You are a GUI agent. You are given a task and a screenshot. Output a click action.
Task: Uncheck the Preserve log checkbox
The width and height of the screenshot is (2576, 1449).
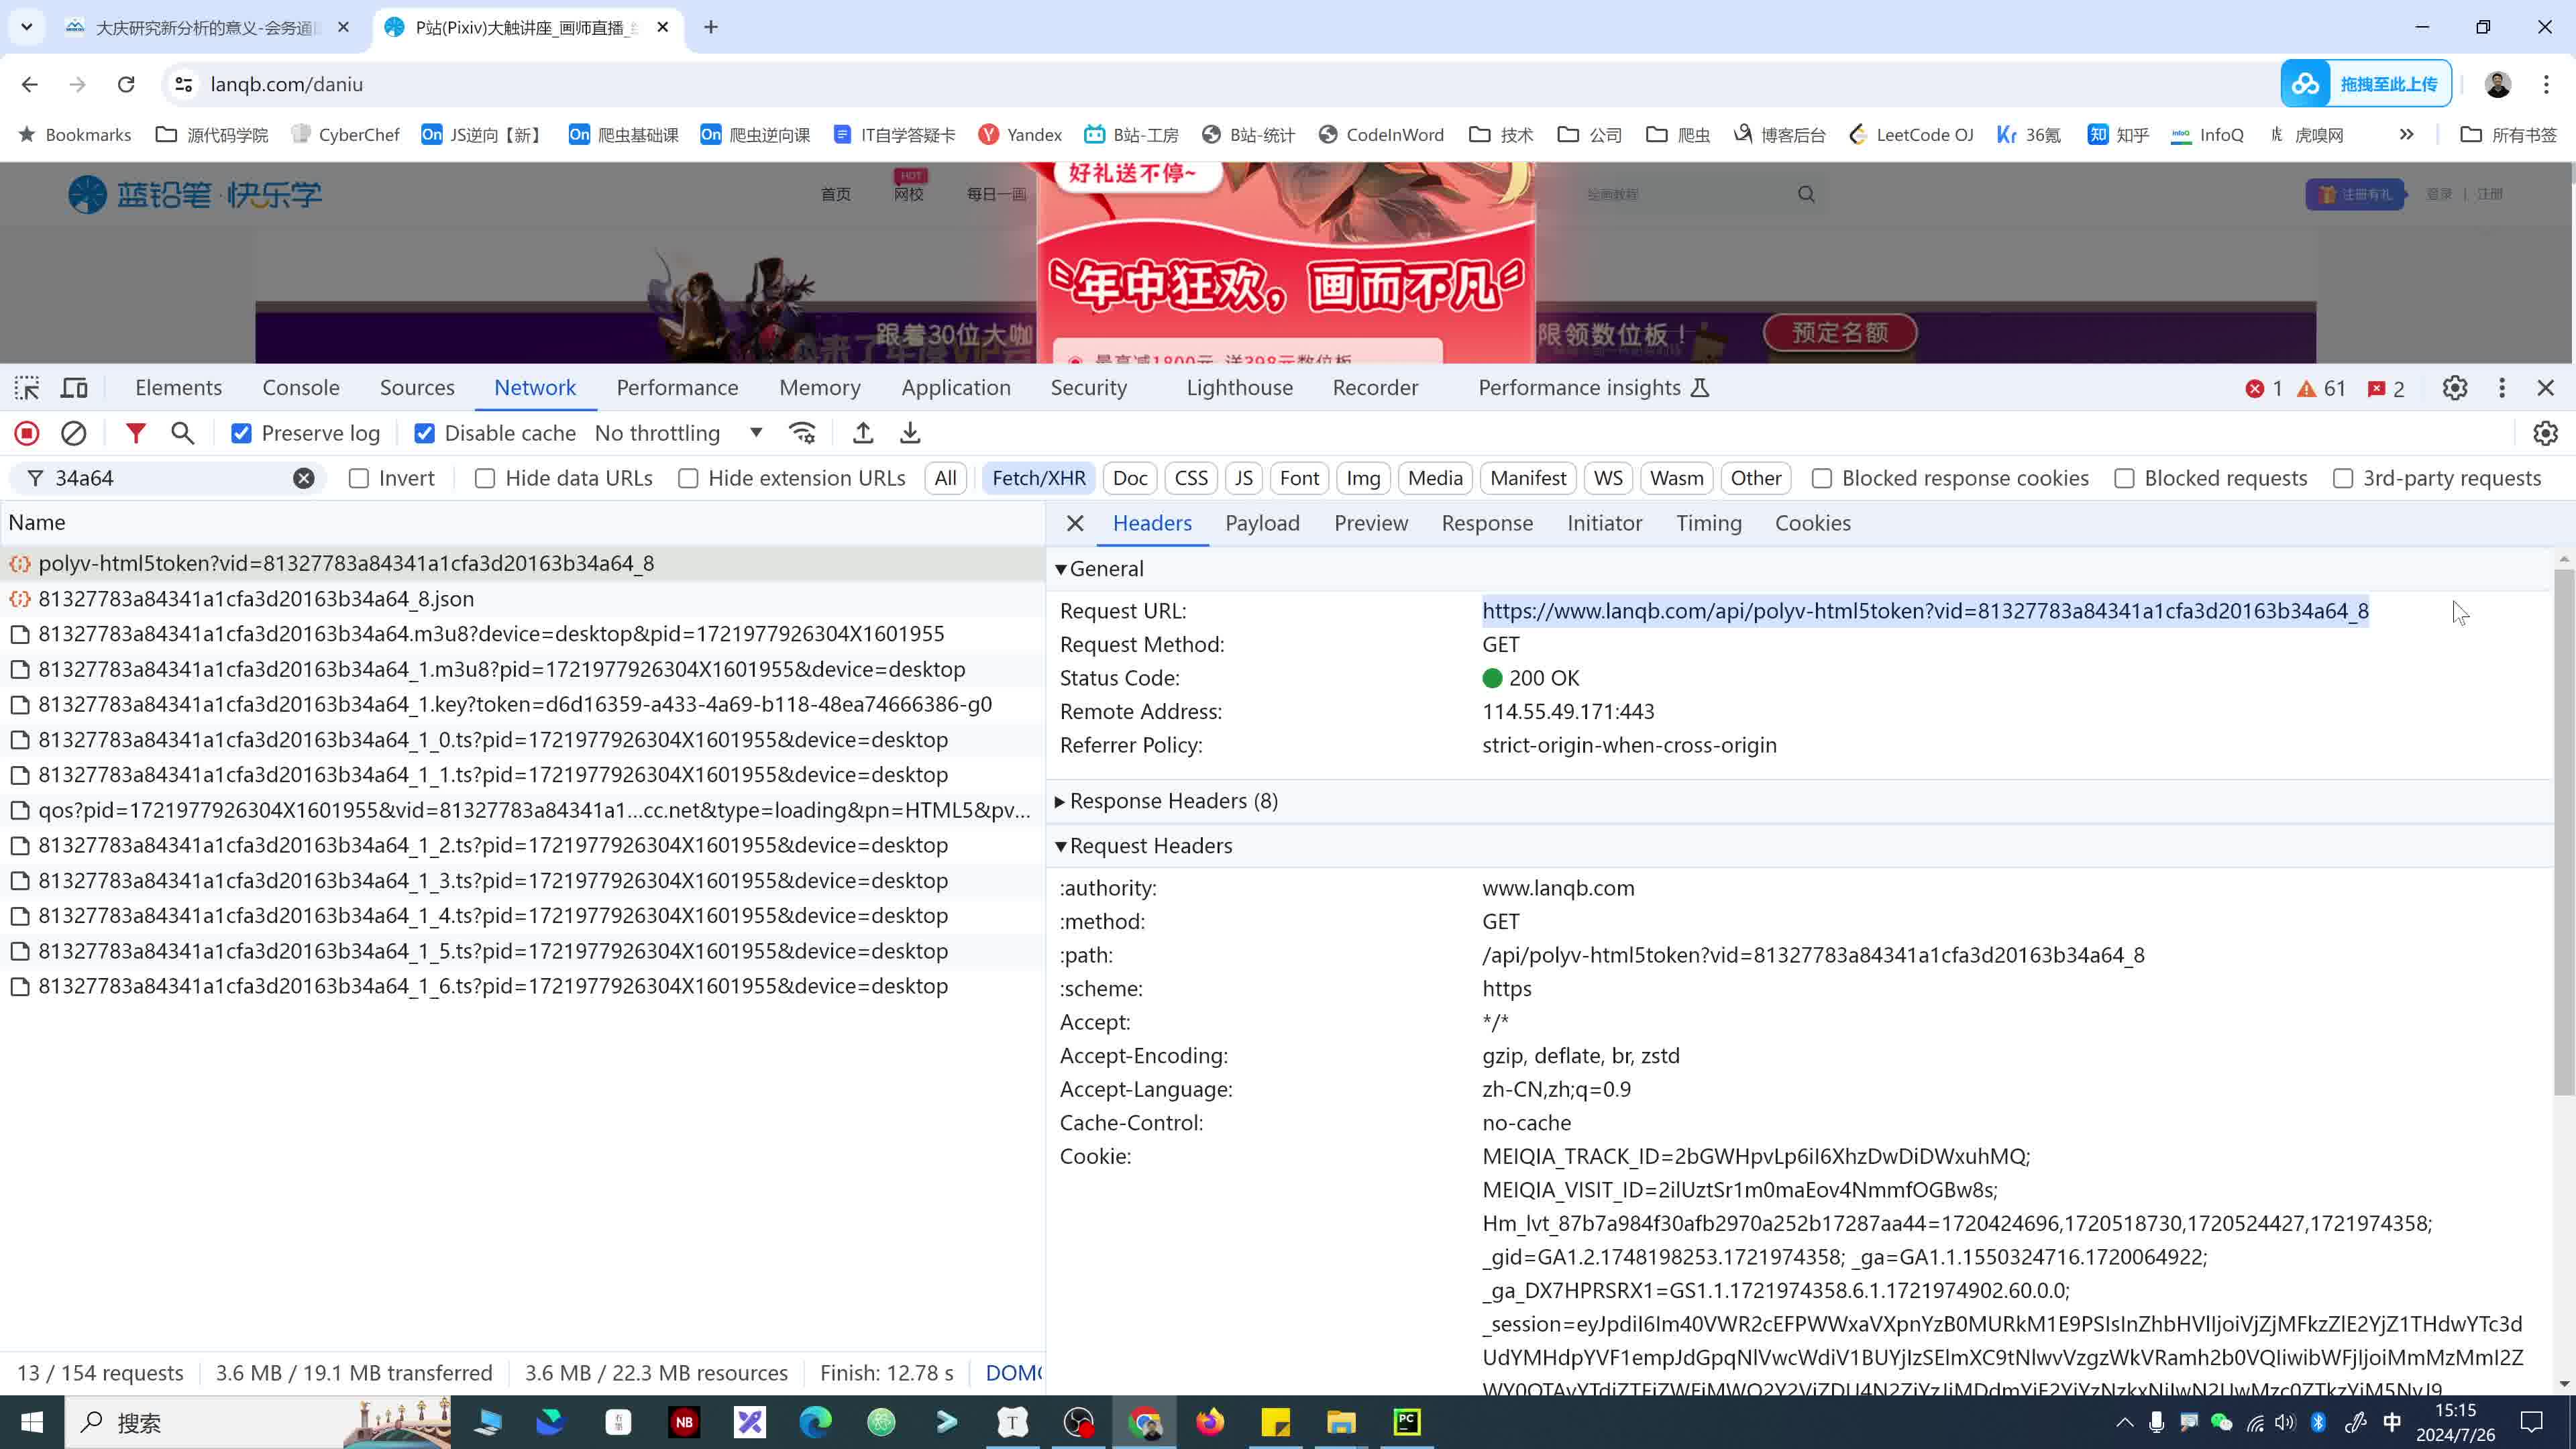242,433
